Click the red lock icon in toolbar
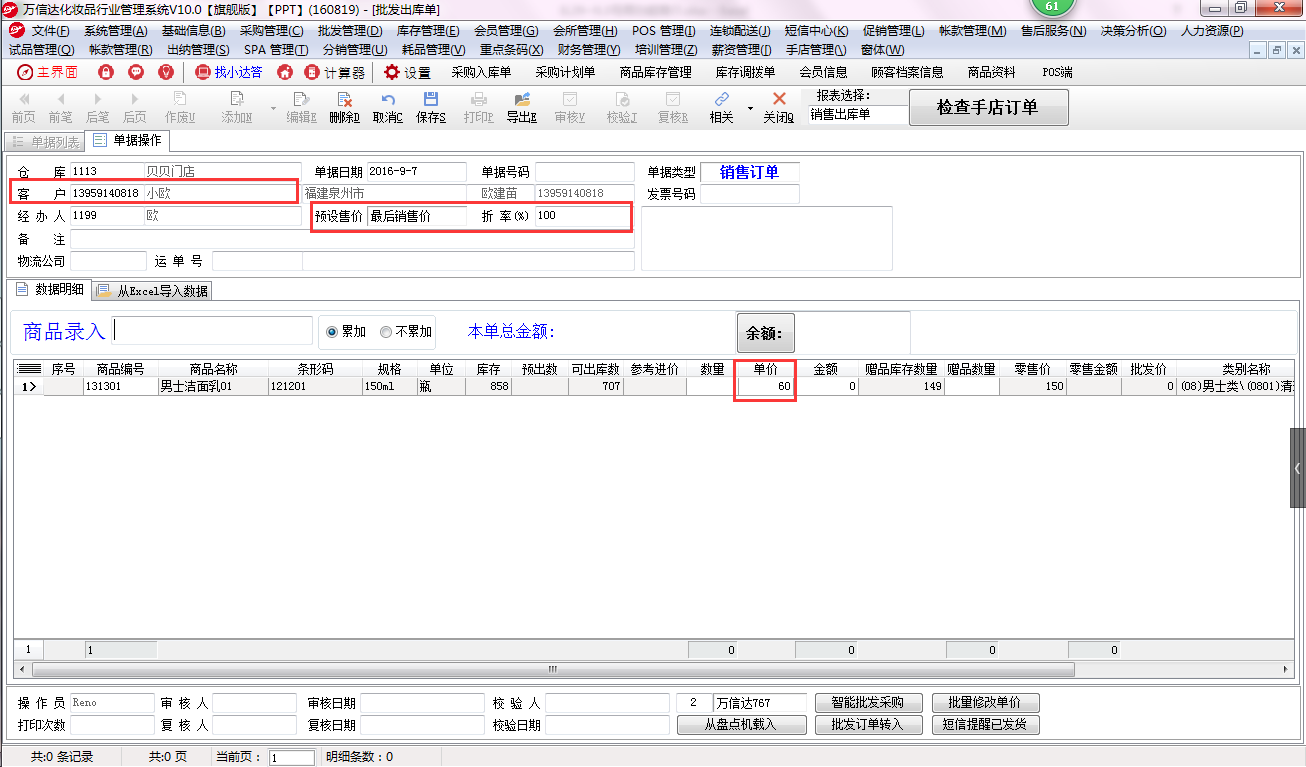The width and height of the screenshot is (1306, 767). 106,72
